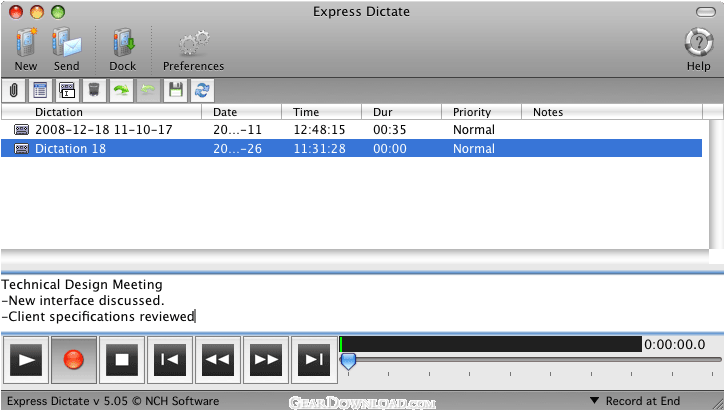Open the Help lifebuoy icon
This screenshot has height=411, width=725.
pyautogui.click(x=698, y=49)
